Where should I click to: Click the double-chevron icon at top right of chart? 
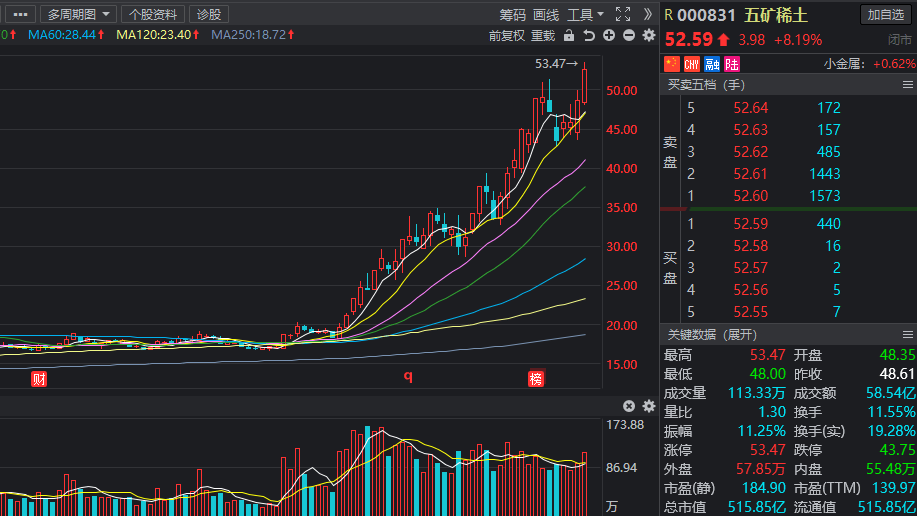tap(648, 14)
